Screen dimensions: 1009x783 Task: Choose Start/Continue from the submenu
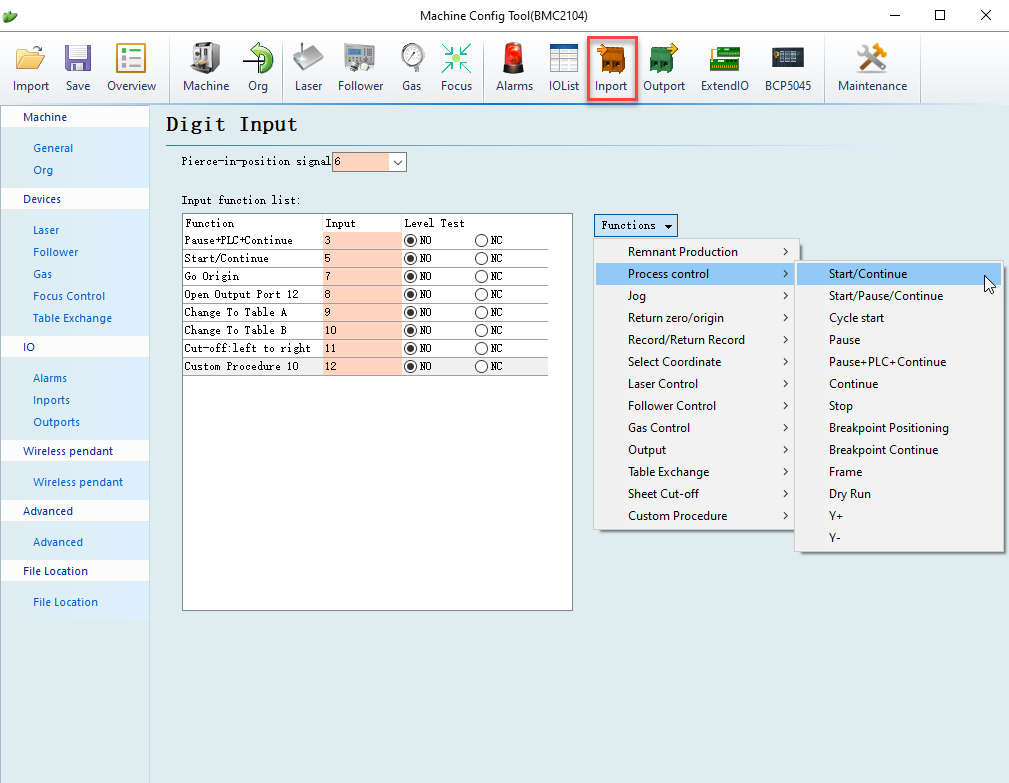[899, 274]
